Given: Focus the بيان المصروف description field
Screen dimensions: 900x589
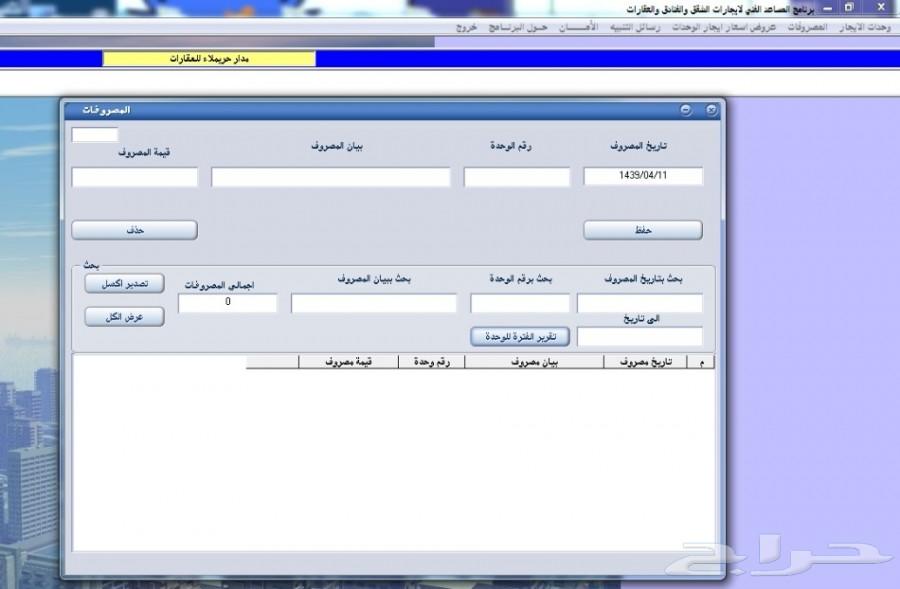Looking at the screenshot, I should coord(331,177).
